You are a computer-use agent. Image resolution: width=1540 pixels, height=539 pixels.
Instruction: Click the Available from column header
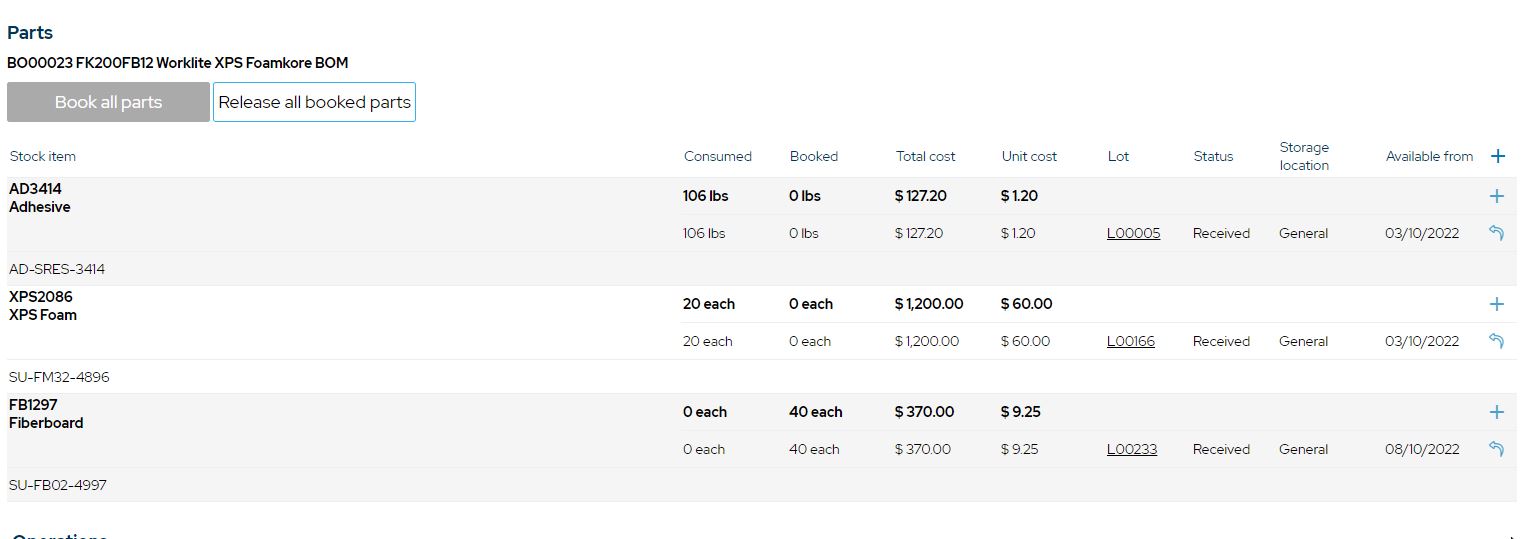pyautogui.click(x=1429, y=156)
